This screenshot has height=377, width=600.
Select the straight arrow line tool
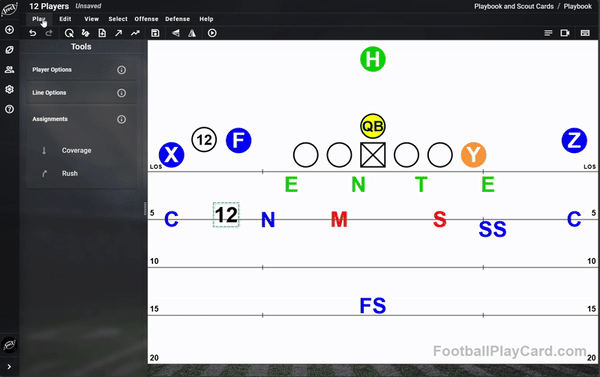[119, 33]
